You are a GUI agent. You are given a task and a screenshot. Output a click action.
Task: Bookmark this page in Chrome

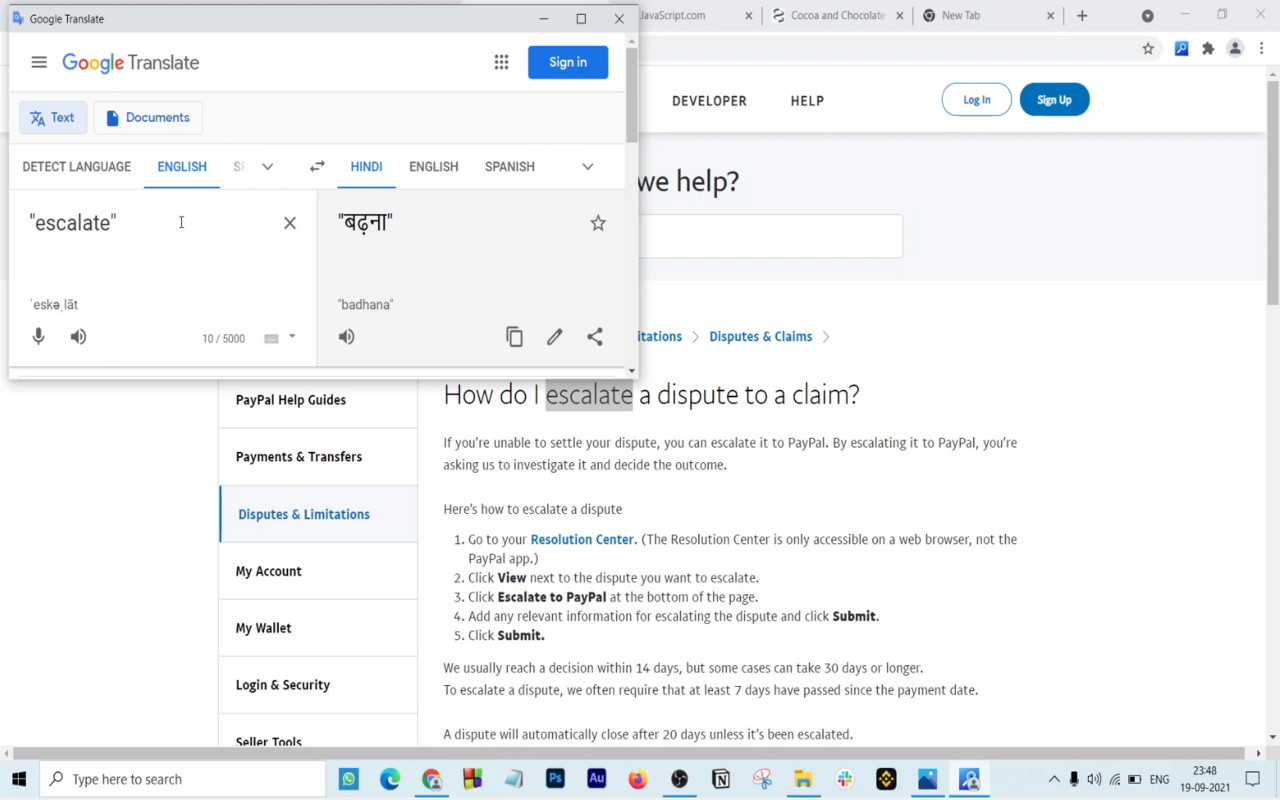pyautogui.click(x=1148, y=48)
